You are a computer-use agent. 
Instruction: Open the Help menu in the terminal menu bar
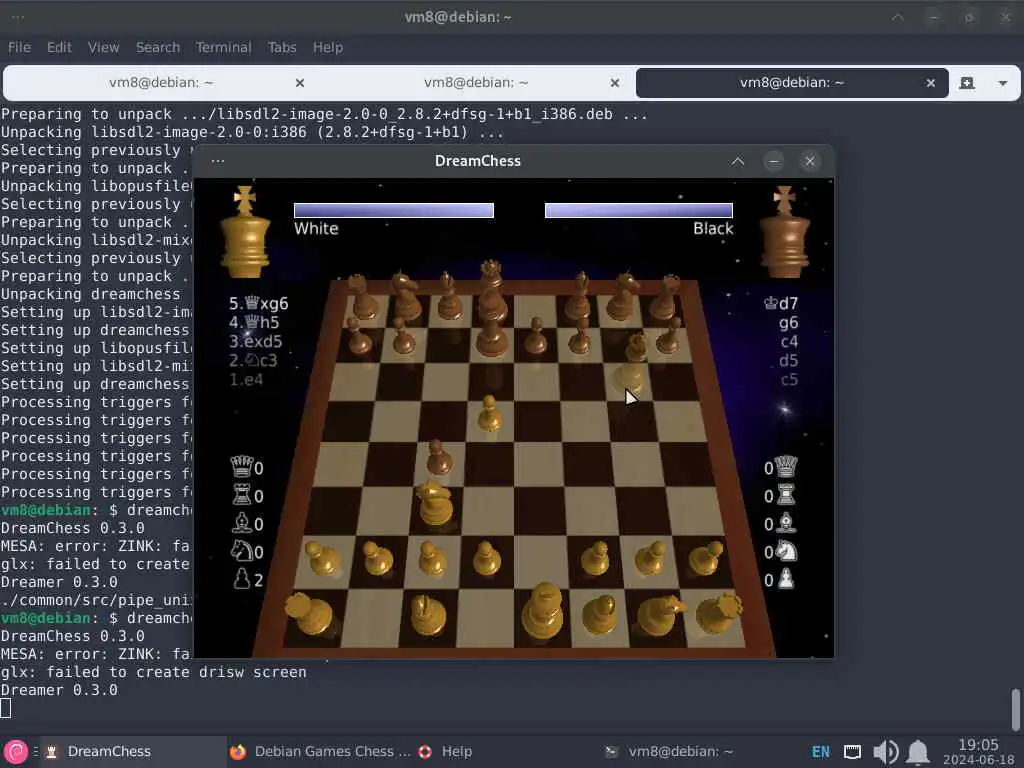pyautogui.click(x=327, y=47)
